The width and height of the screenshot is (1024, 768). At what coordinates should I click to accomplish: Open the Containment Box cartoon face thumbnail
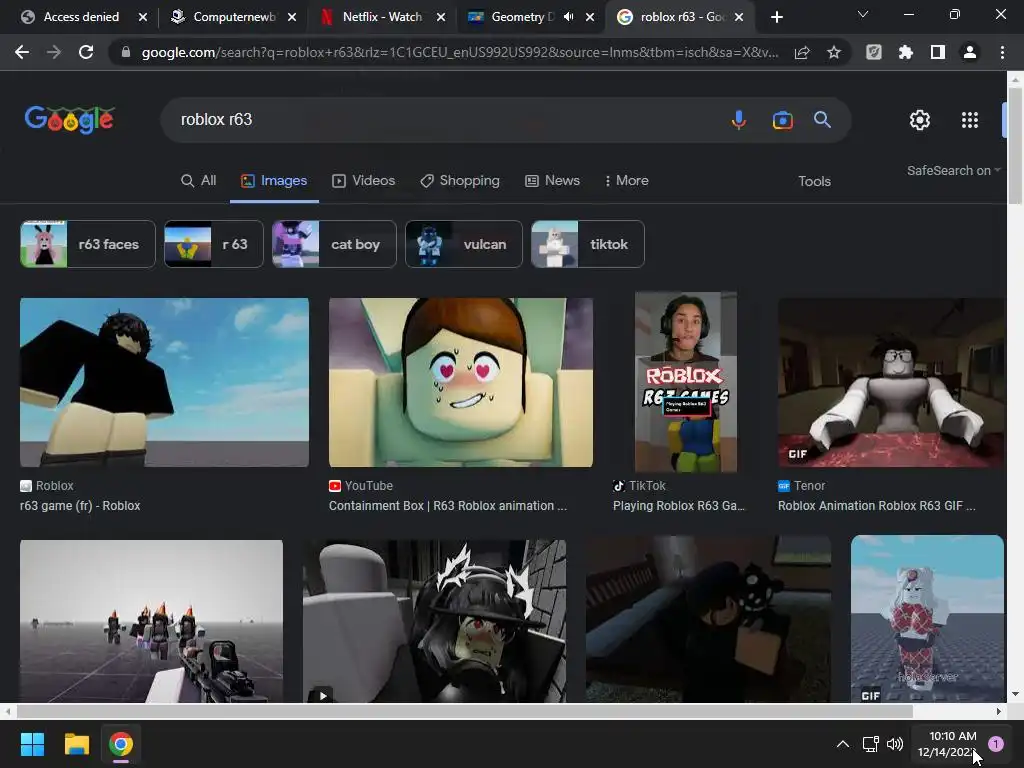461,383
